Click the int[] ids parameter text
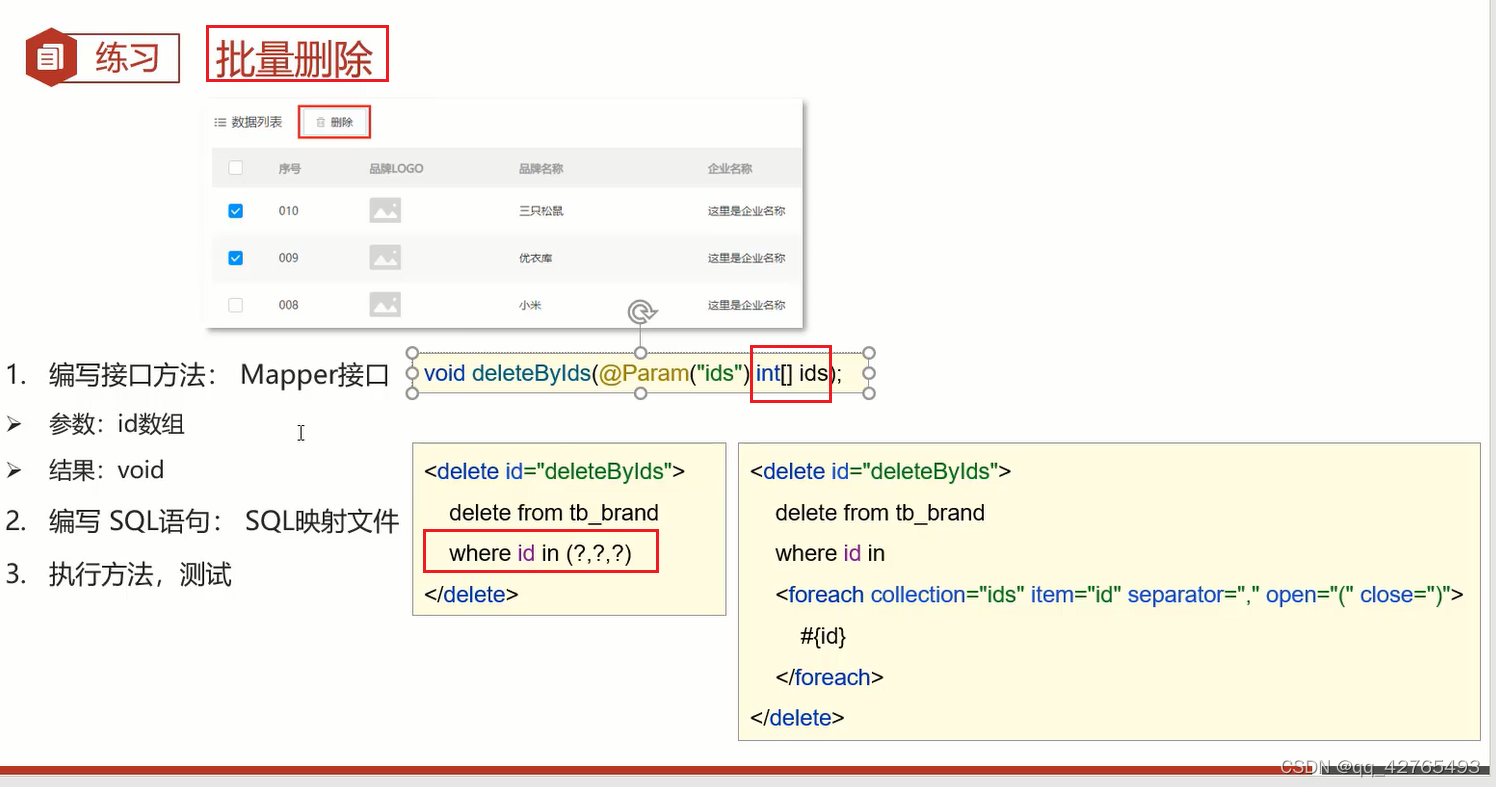The width and height of the screenshot is (1496, 787). point(793,374)
